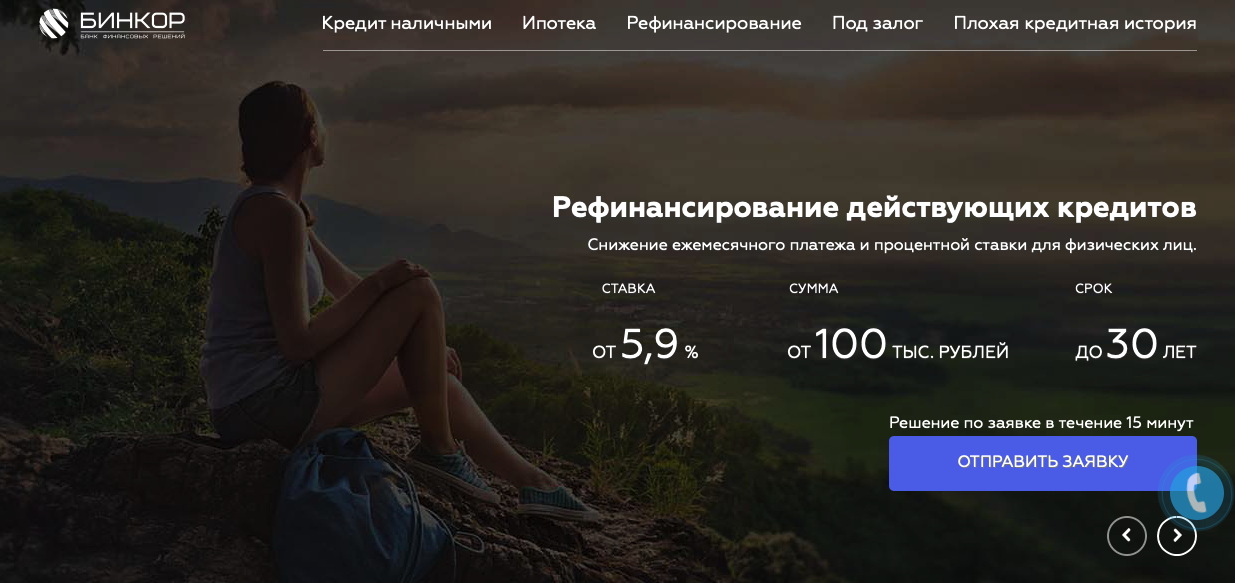
Task: Click the Рефинансирование действующих кредитов headline
Action: pyautogui.click(x=874, y=208)
